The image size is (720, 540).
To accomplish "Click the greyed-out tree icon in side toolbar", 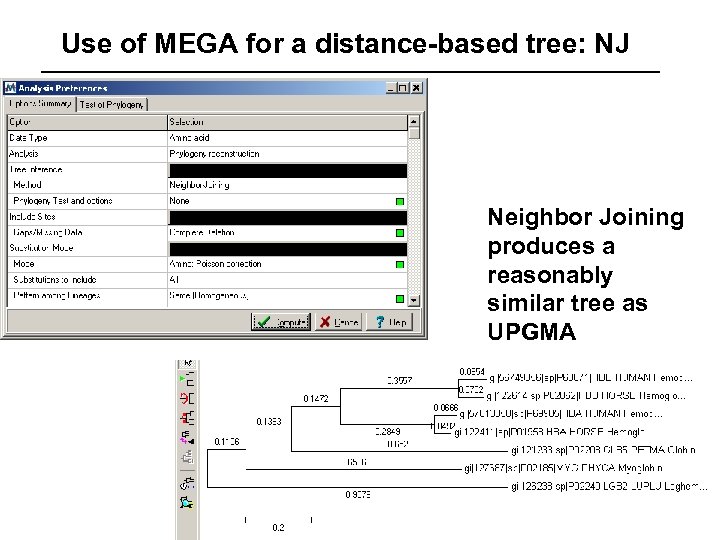I will (x=187, y=457).
